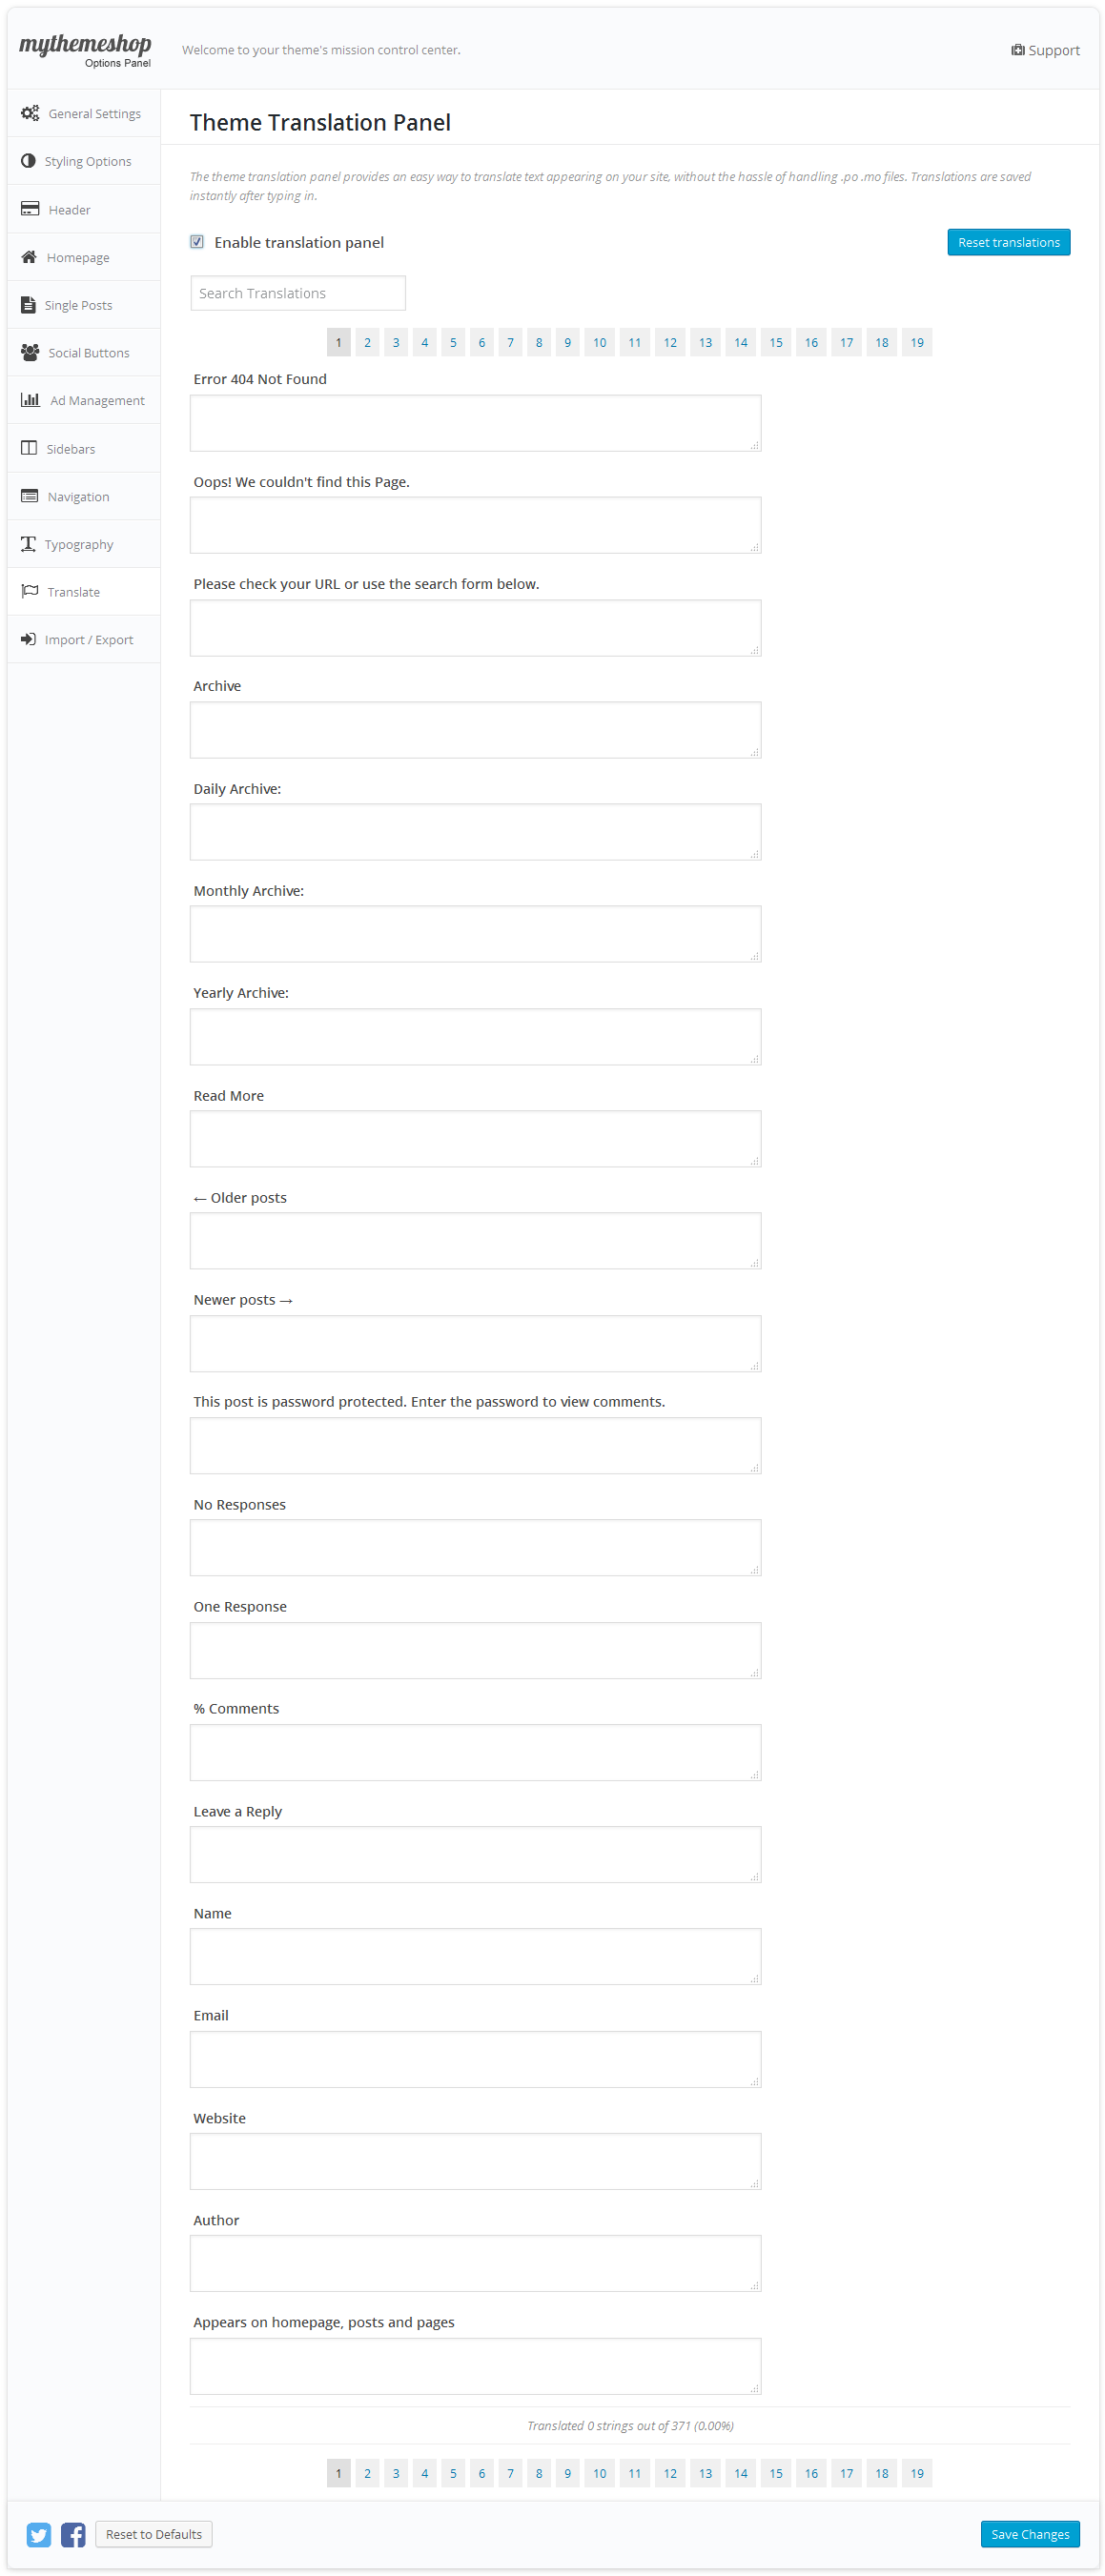The image size is (1105, 2576).
Task: Click the Twitter icon in footer
Action: (39, 2534)
